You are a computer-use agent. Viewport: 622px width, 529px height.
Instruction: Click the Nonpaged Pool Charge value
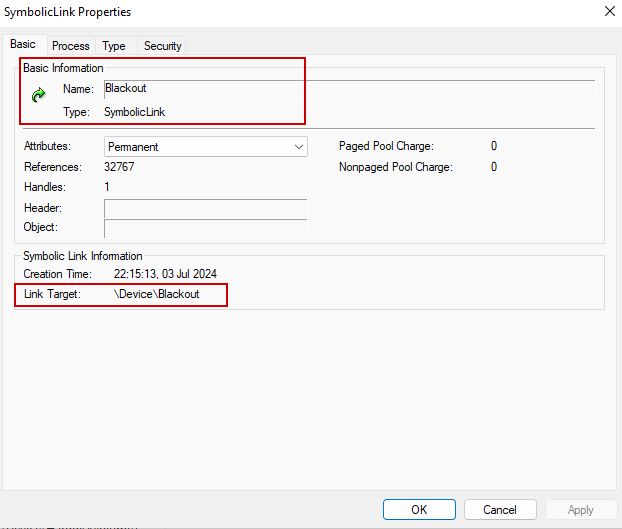pyautogui.click(x=494, y=167)
